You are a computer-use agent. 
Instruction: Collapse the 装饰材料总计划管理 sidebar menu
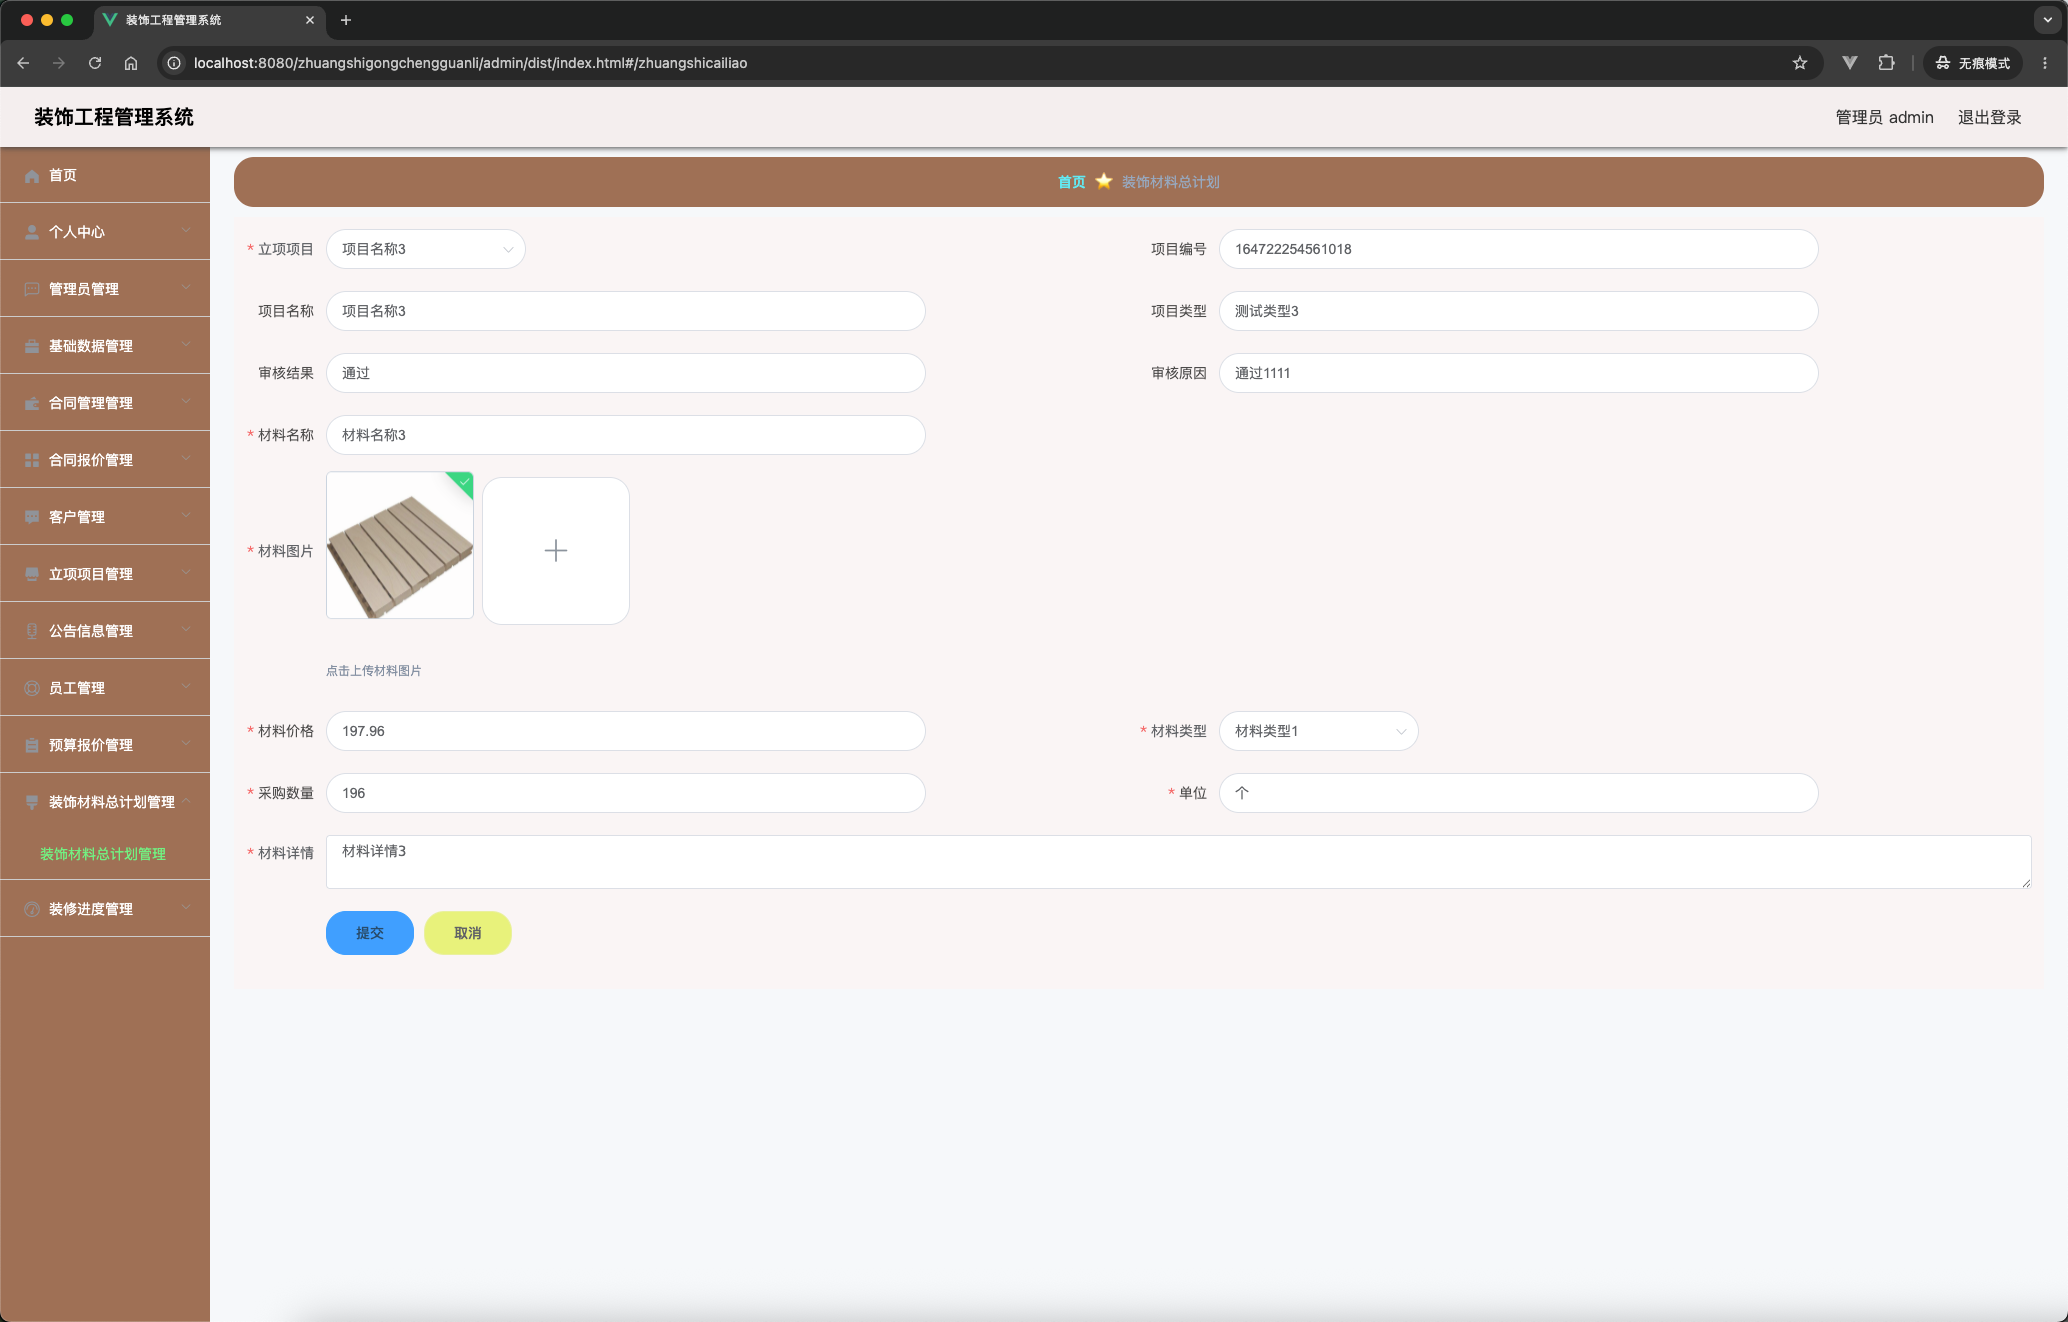(105, 802)
